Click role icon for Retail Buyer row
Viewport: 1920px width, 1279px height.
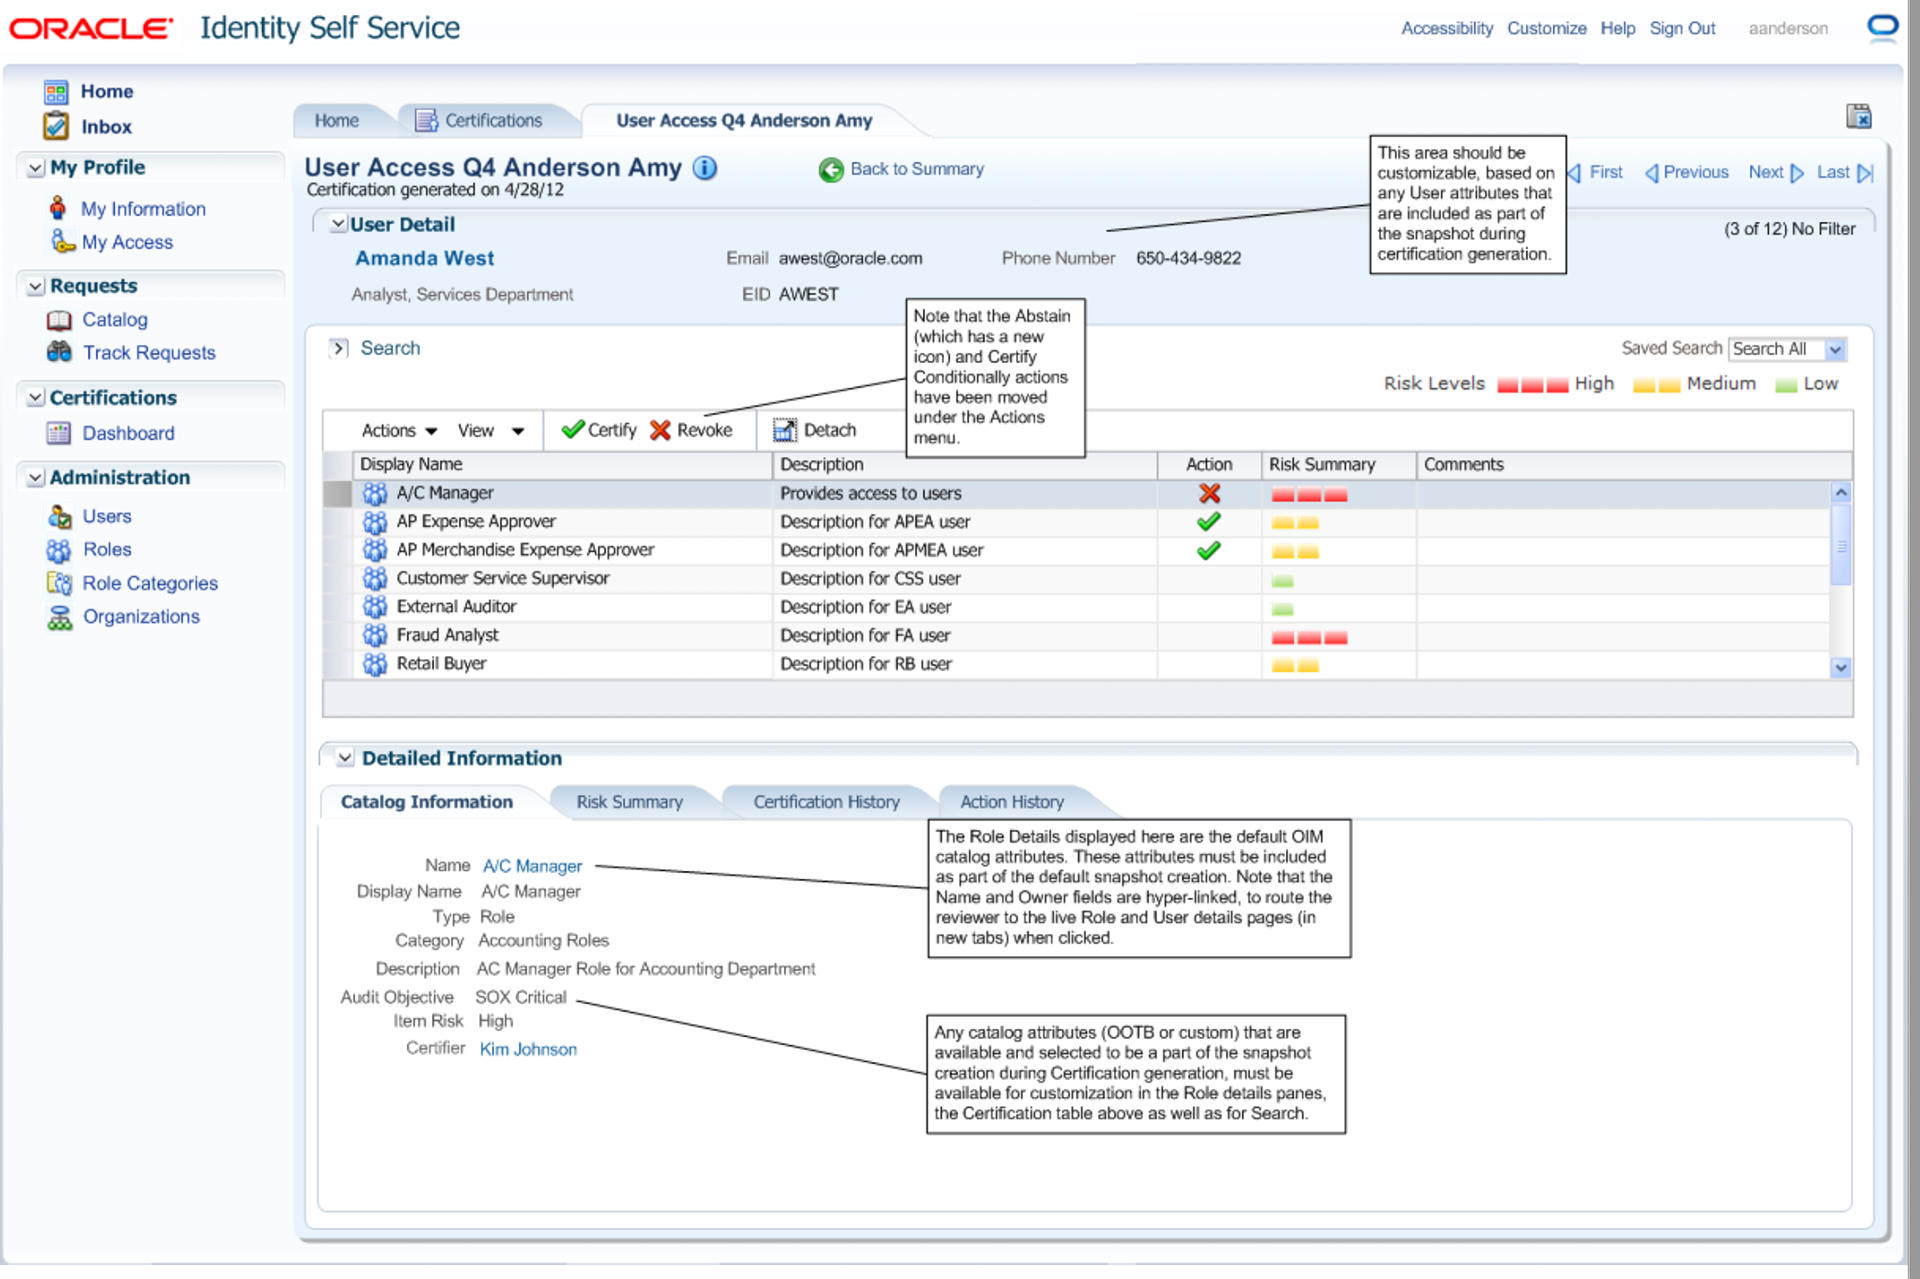point(375,664)
